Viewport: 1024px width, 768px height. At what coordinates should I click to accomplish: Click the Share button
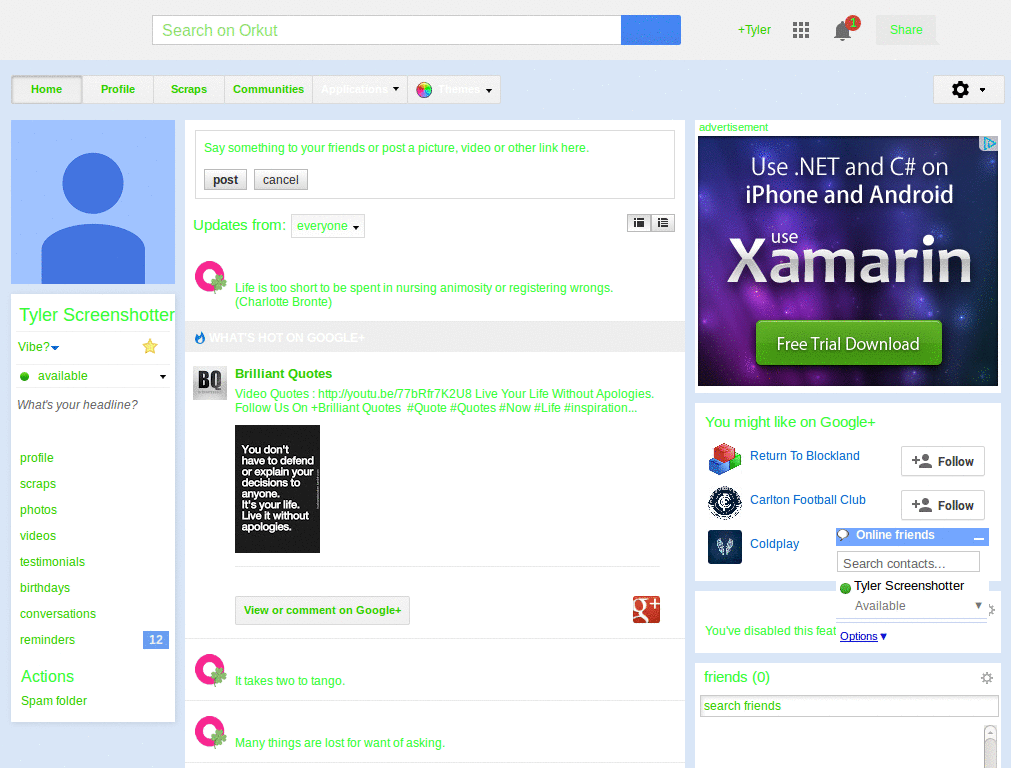[906, 30]
